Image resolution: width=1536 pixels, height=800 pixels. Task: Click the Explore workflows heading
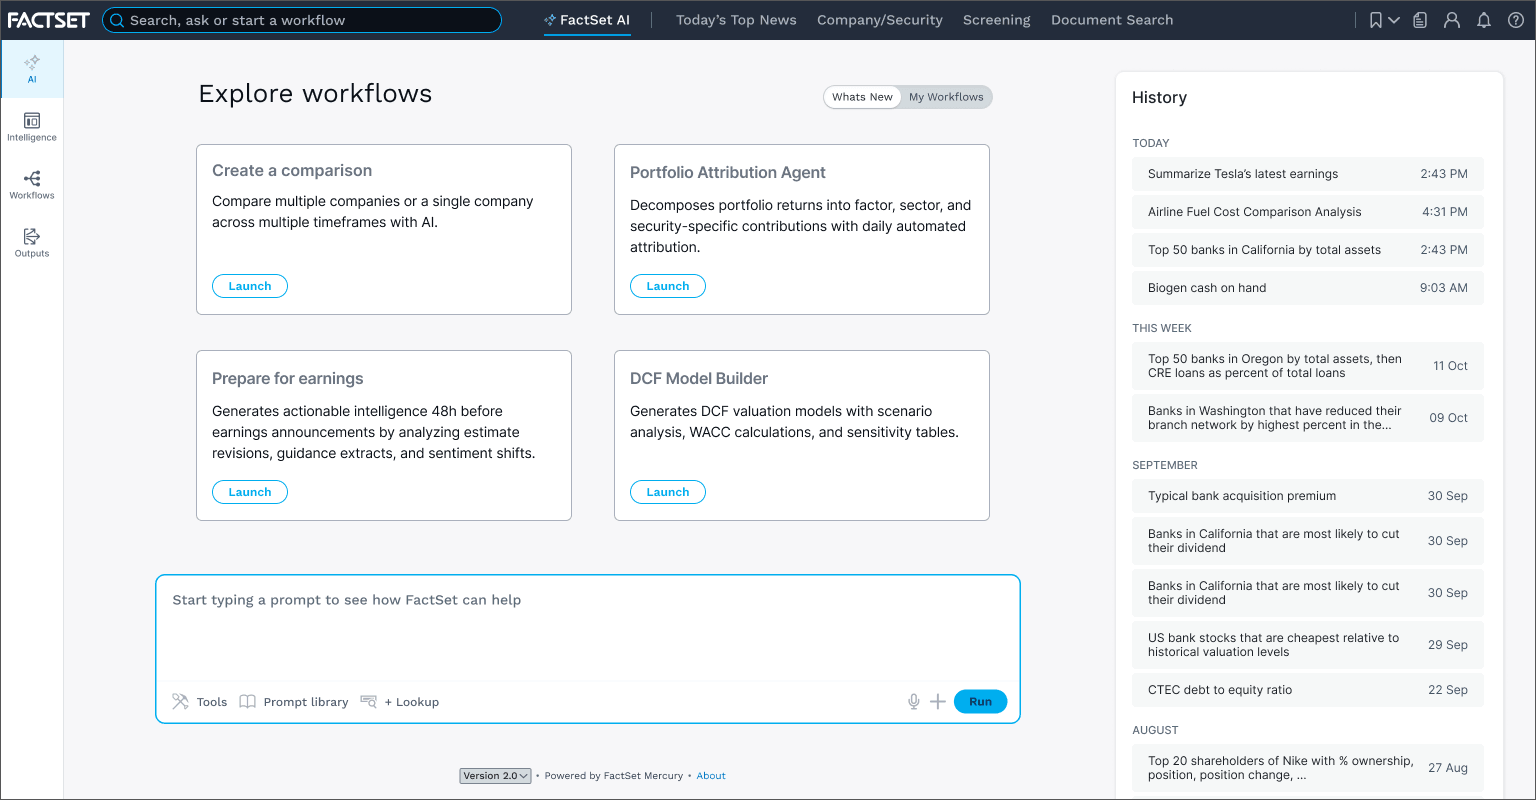pos(315,94)
